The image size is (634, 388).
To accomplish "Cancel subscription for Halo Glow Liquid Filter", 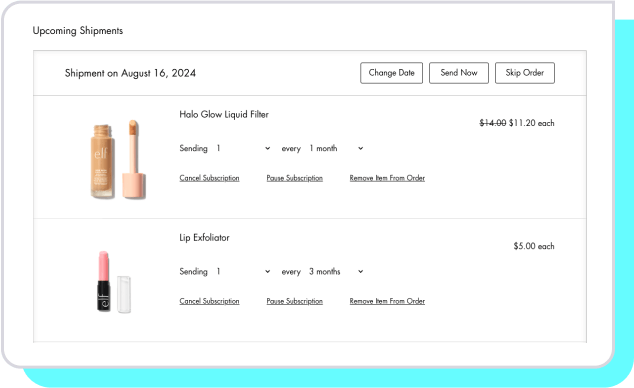I will (209, 178).
